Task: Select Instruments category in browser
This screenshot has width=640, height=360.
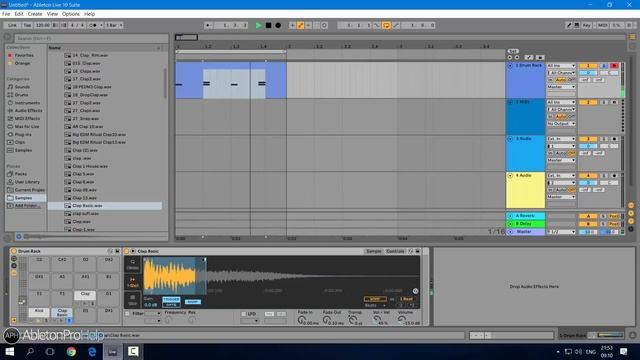Action: click(27, 103)
